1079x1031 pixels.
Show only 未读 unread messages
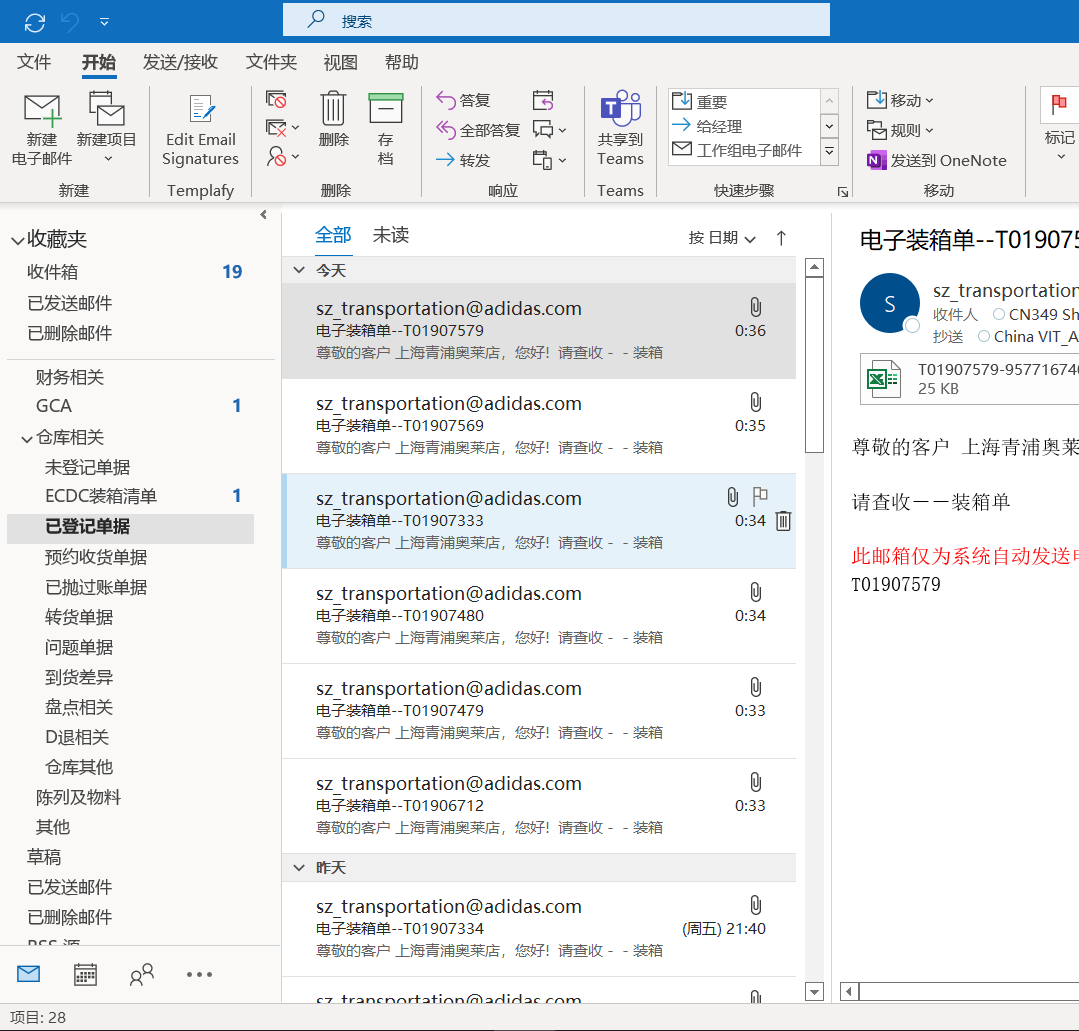point(391,235)
